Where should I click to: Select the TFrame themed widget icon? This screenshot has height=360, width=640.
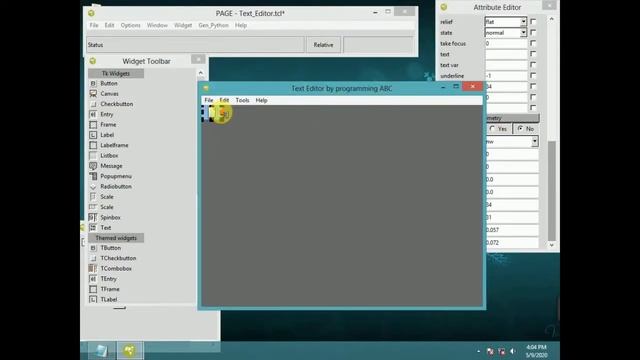pyautogui.click(x=93, y=289)
